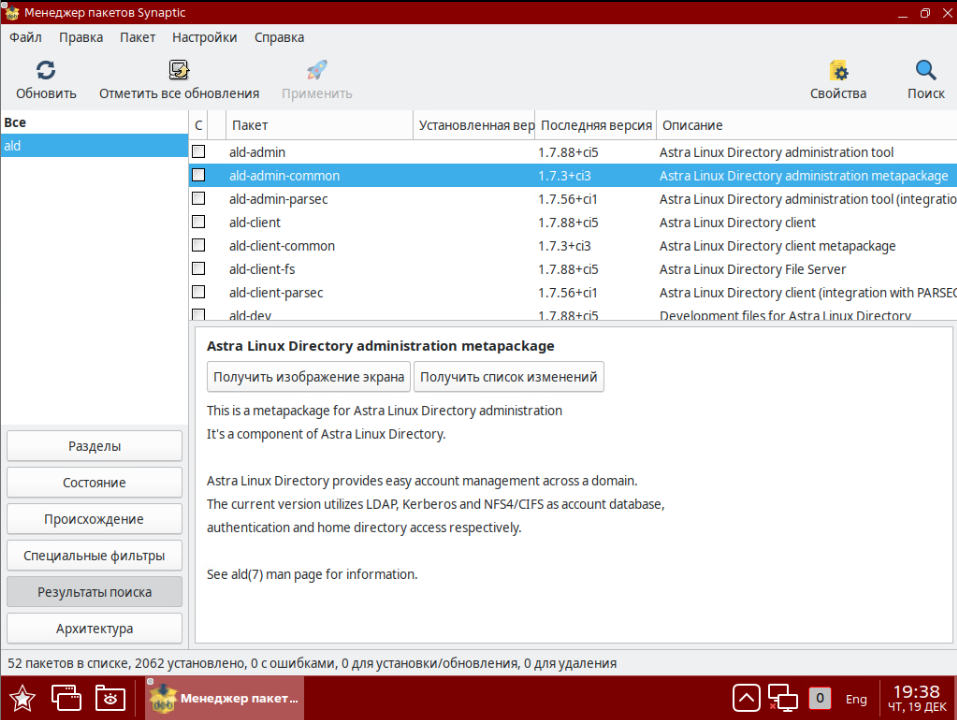The height and width of the screenshot is (720, 957).
Task: Select the ald-admin package row
Action: coord(573,152)
